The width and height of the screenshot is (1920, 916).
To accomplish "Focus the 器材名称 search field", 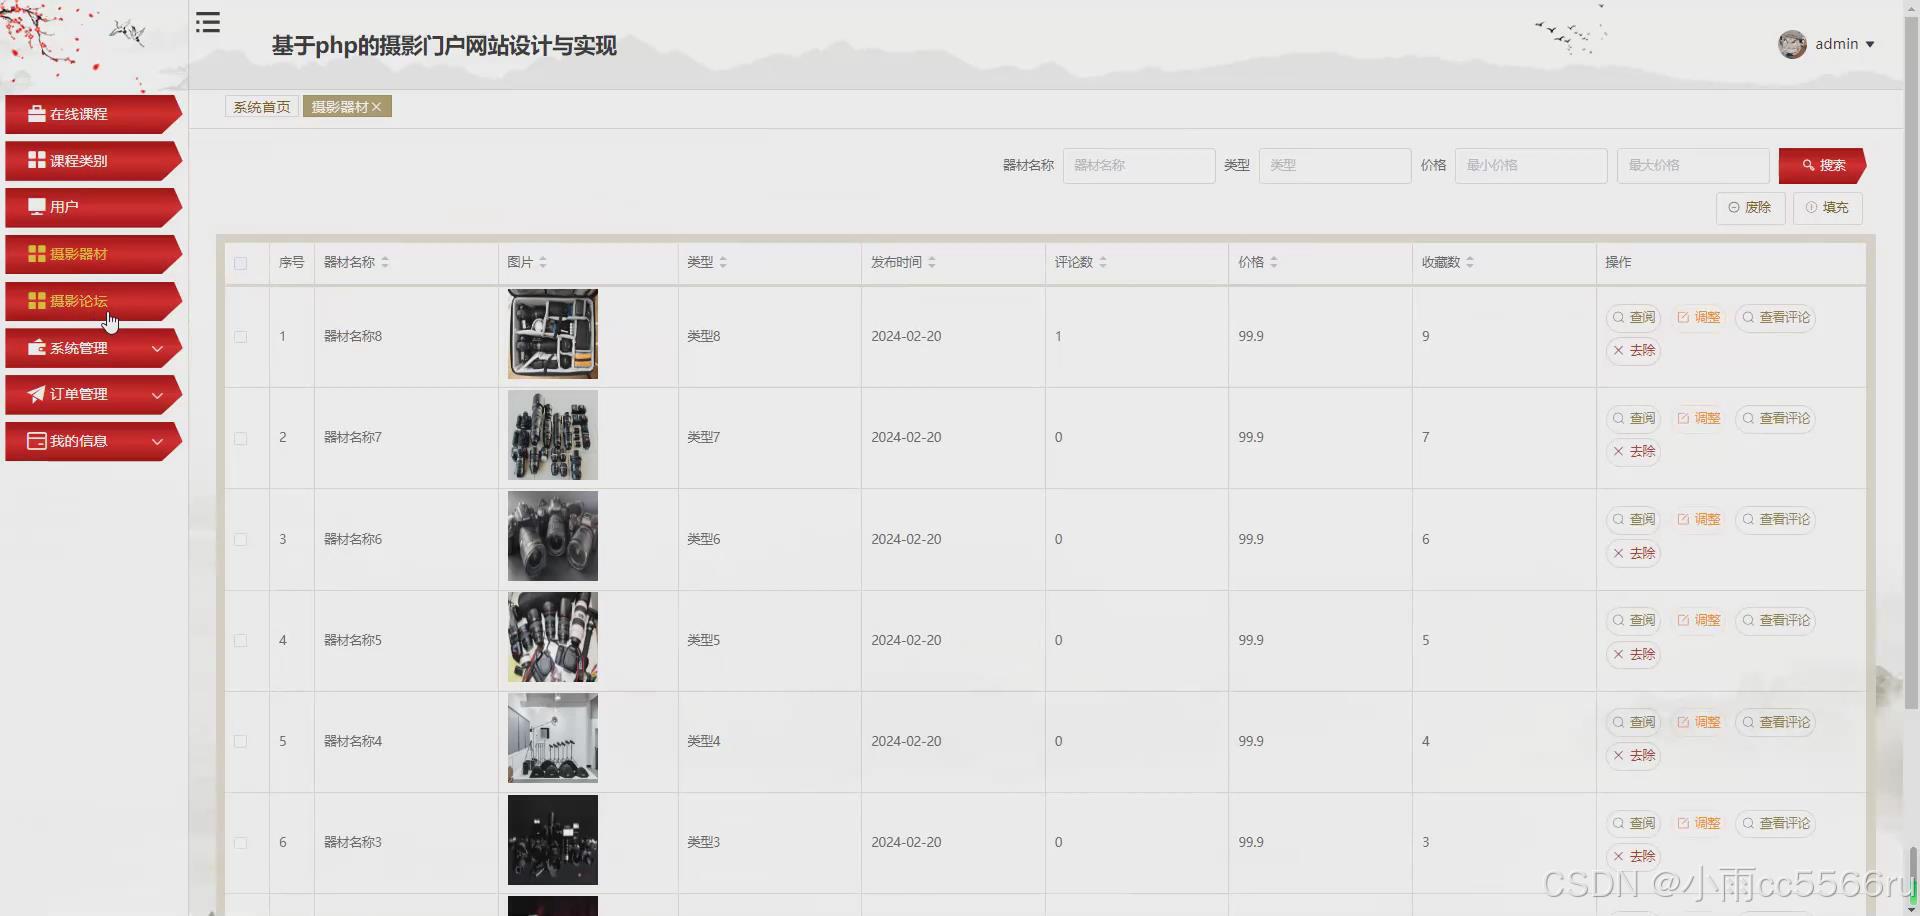I will [1139, 165].
